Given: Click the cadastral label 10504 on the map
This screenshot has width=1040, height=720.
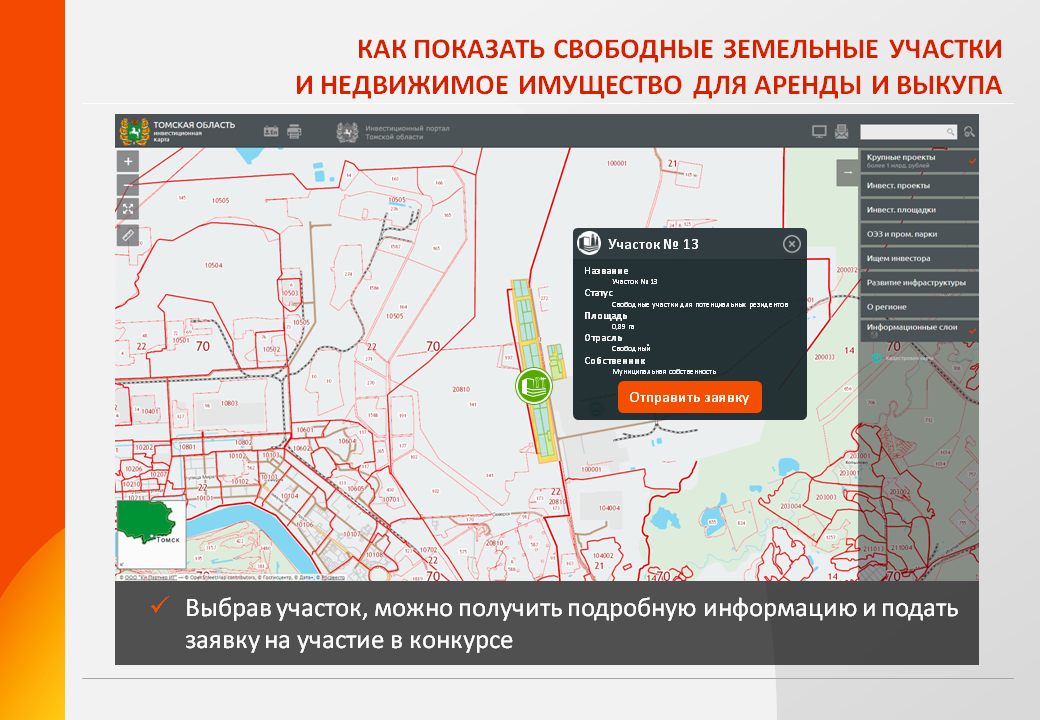Looking at the screenshot, I should point(214,265).
